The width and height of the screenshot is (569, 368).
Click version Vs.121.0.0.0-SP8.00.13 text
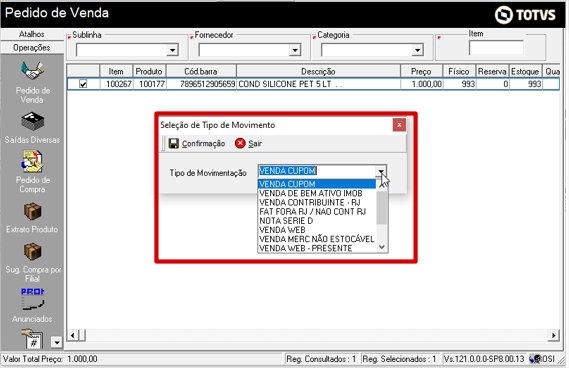(x=484, y=359)
